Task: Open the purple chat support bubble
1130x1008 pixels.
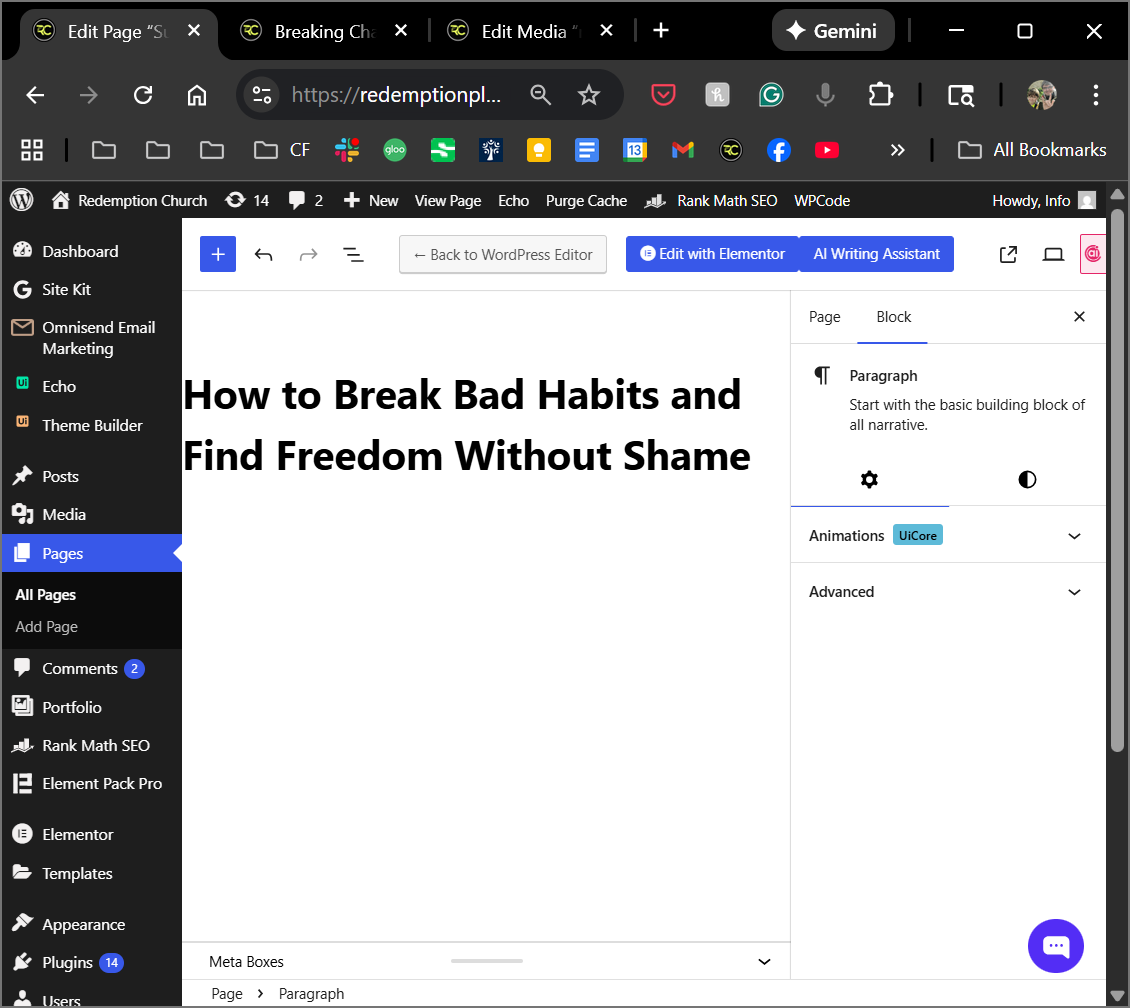Action: [x=1055, y=946]
